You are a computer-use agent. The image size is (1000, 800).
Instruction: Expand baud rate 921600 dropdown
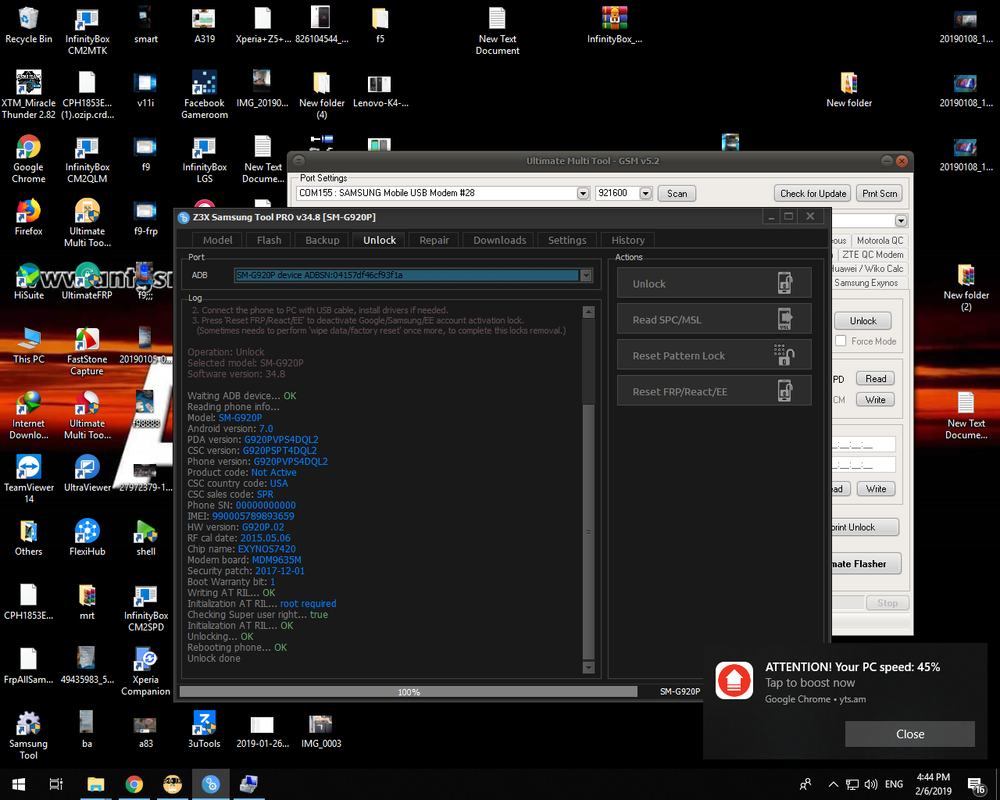(x=645, y=193)
